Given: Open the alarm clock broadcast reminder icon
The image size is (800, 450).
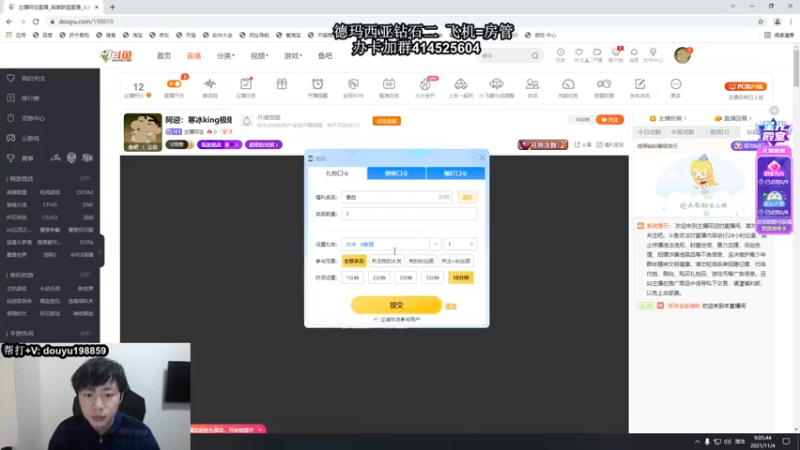Looking at the screenshot, I should click(317, 84).
